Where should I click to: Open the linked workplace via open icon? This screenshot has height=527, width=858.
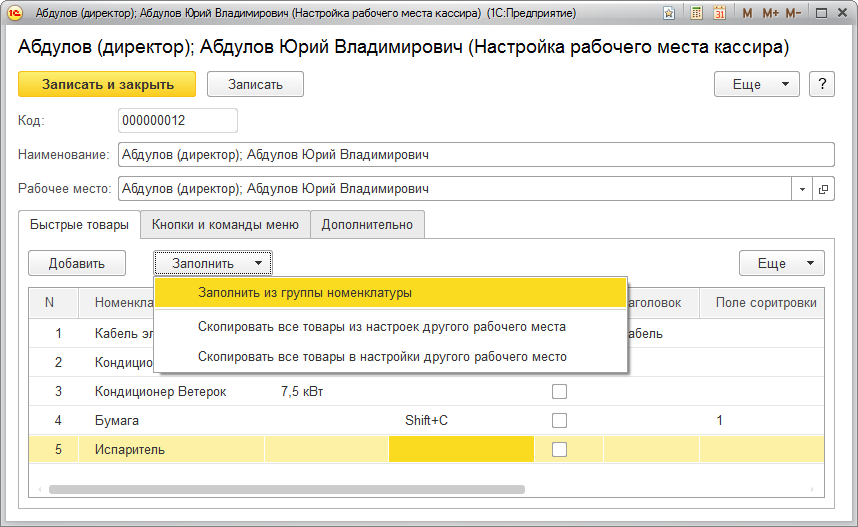824,188
